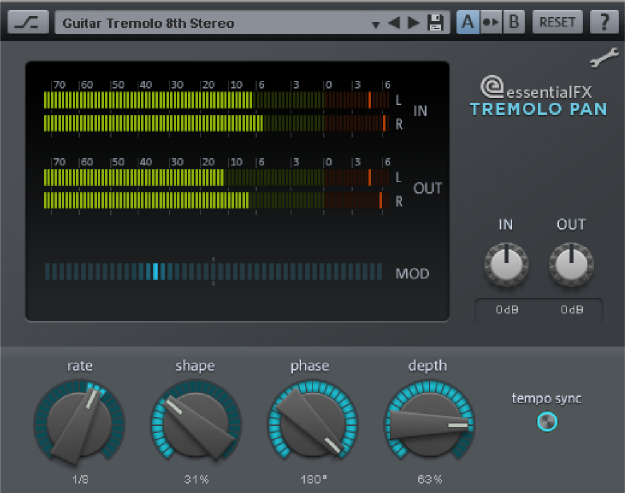Screen dimensions: 625x493
Task: Click the phase value 180°
Action: pos(313,479)
